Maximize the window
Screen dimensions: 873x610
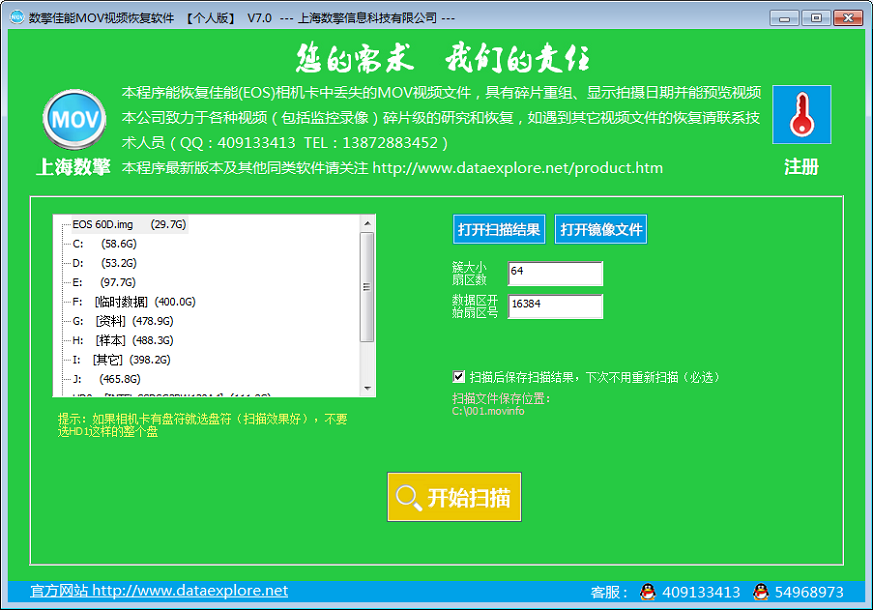pyautogui.click(x=816, y=18)
